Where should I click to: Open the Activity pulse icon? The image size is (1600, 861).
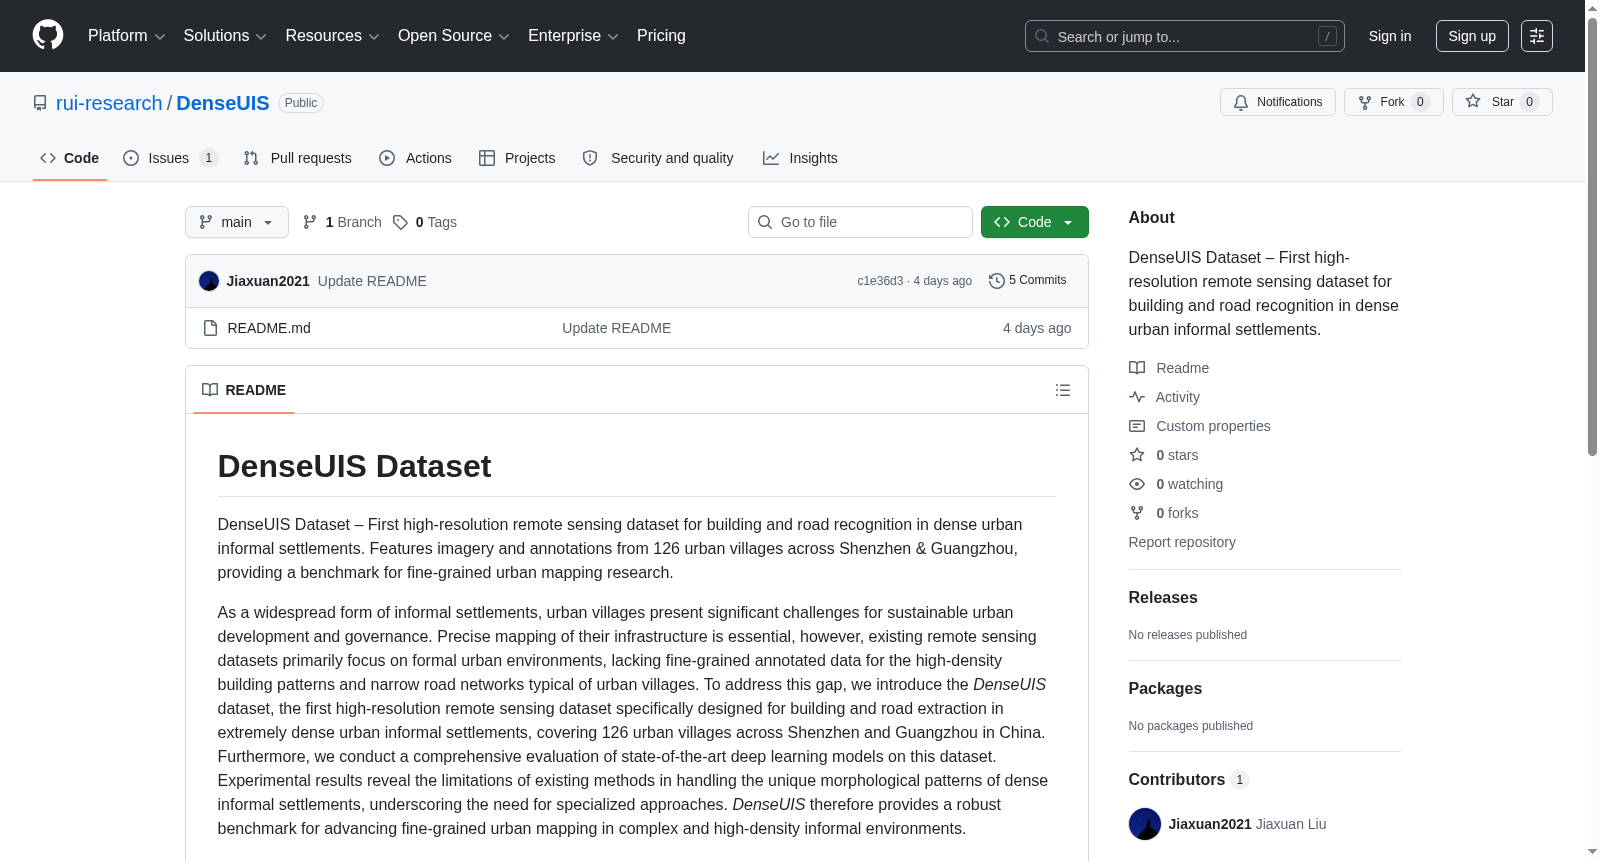[1137, 397]
